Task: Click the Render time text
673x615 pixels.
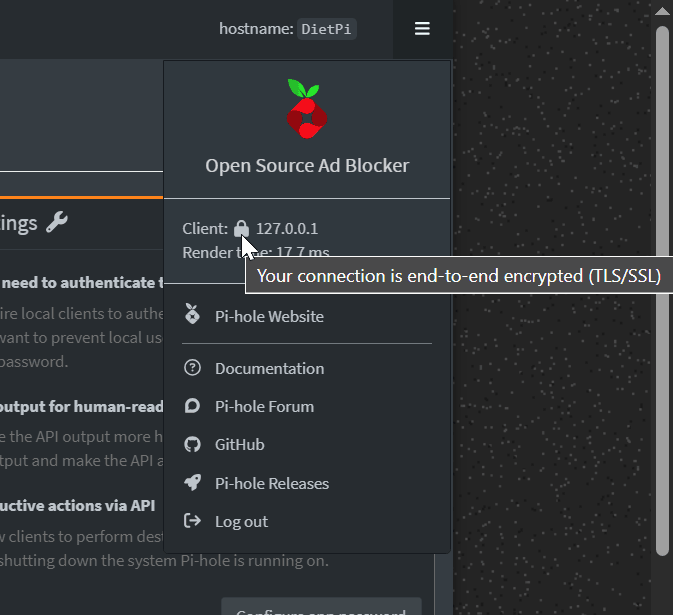Action: (x=256, y=252)
